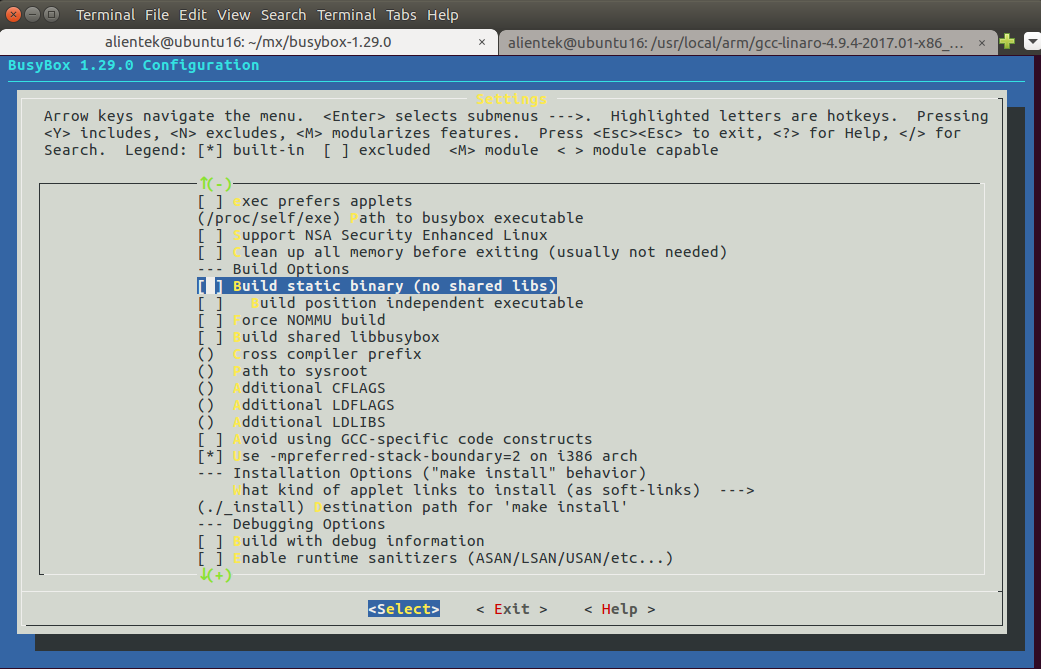Click the up scroll indicator ↑(-)

point(215,184)
